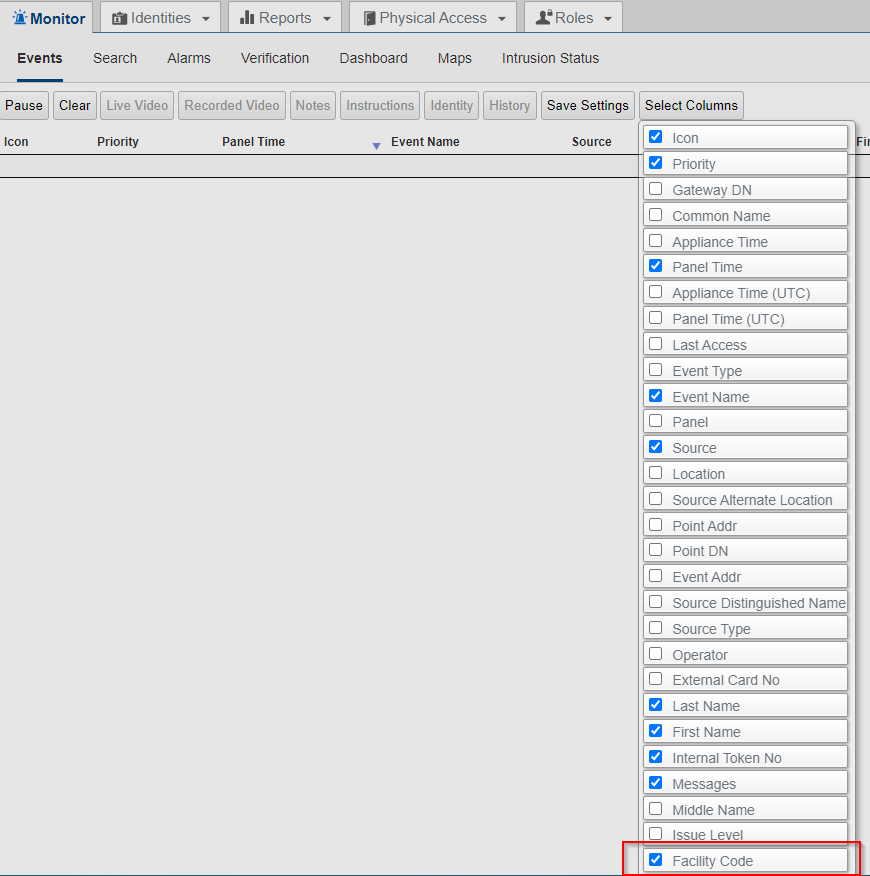
Task: Click the Reports bar-chart icon
Action: tap(249, 17)
